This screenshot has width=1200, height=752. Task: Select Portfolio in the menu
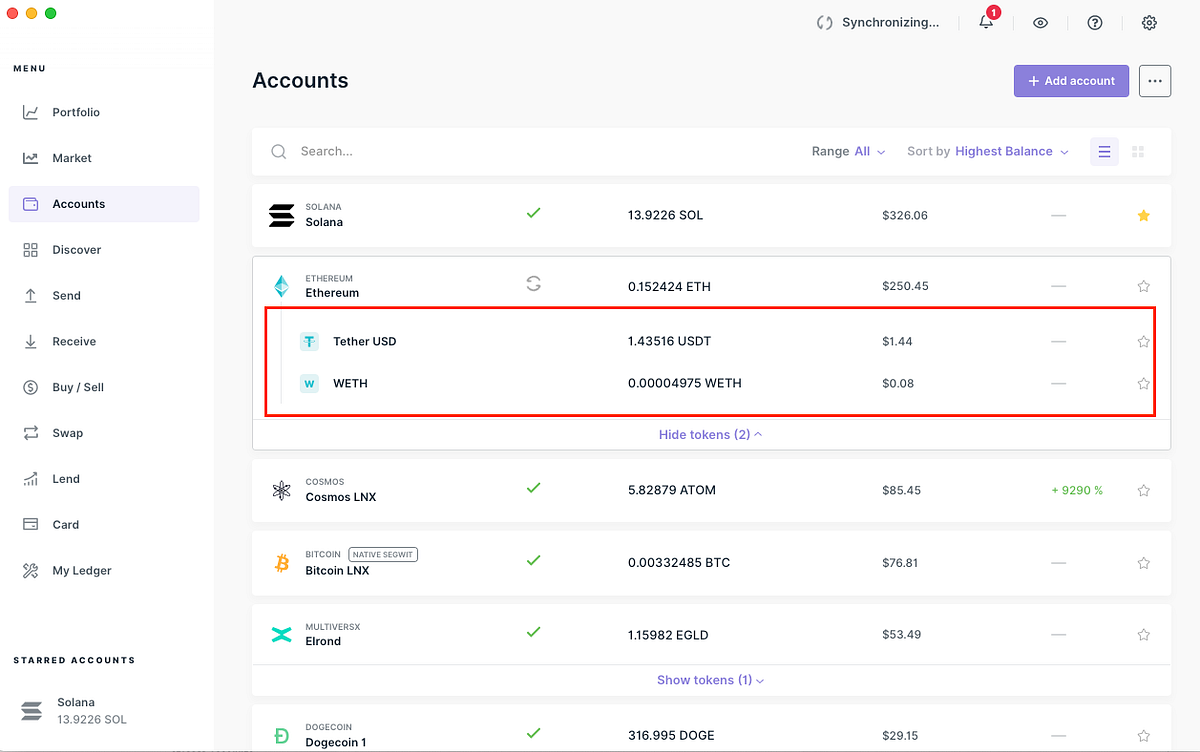[x=29, y=112]
